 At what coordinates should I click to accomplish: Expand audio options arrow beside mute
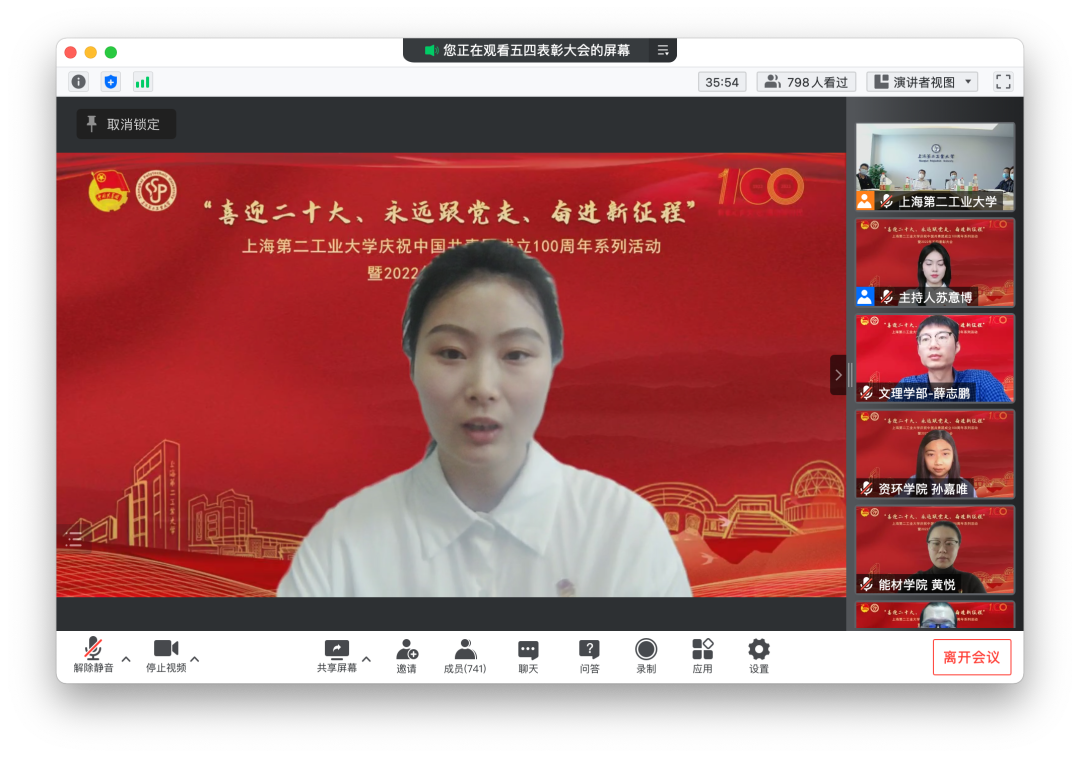[x=126, y=659]
